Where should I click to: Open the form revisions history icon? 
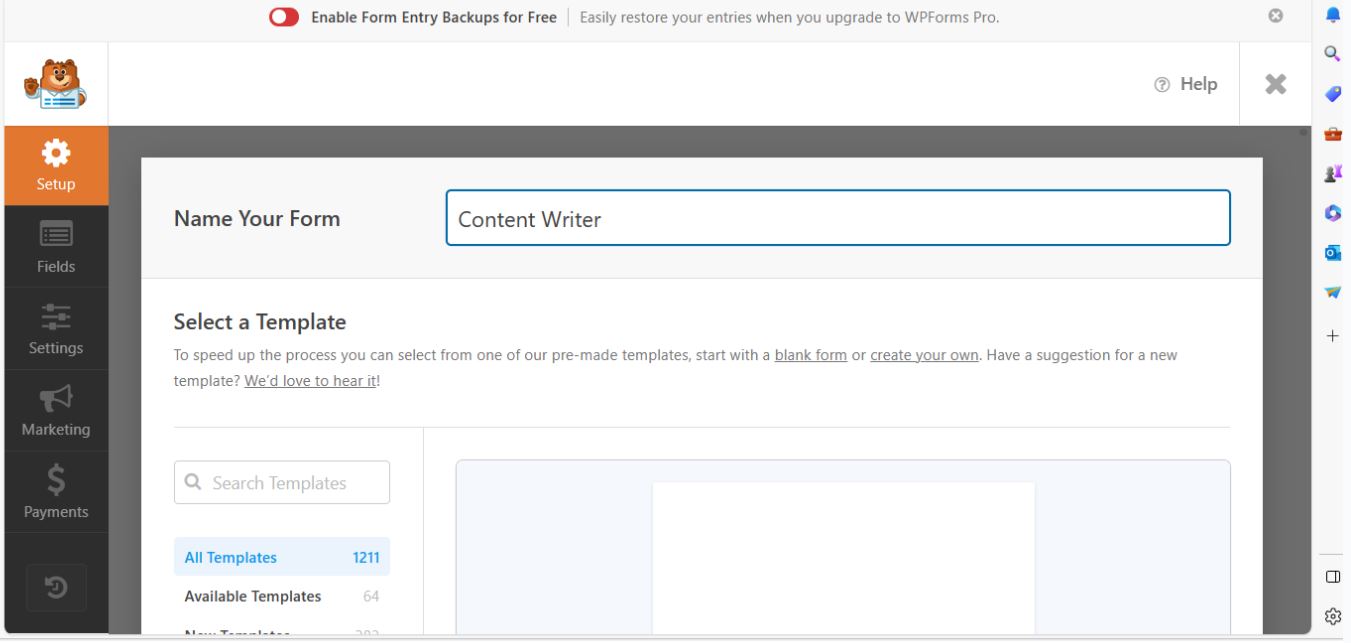[56, 588]
